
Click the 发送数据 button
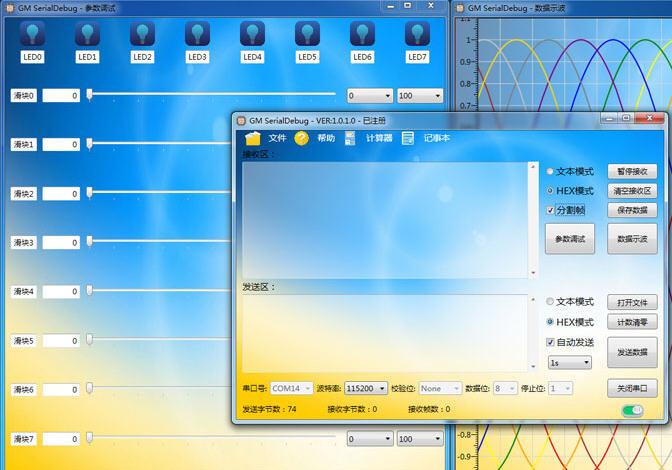[632, 352]
